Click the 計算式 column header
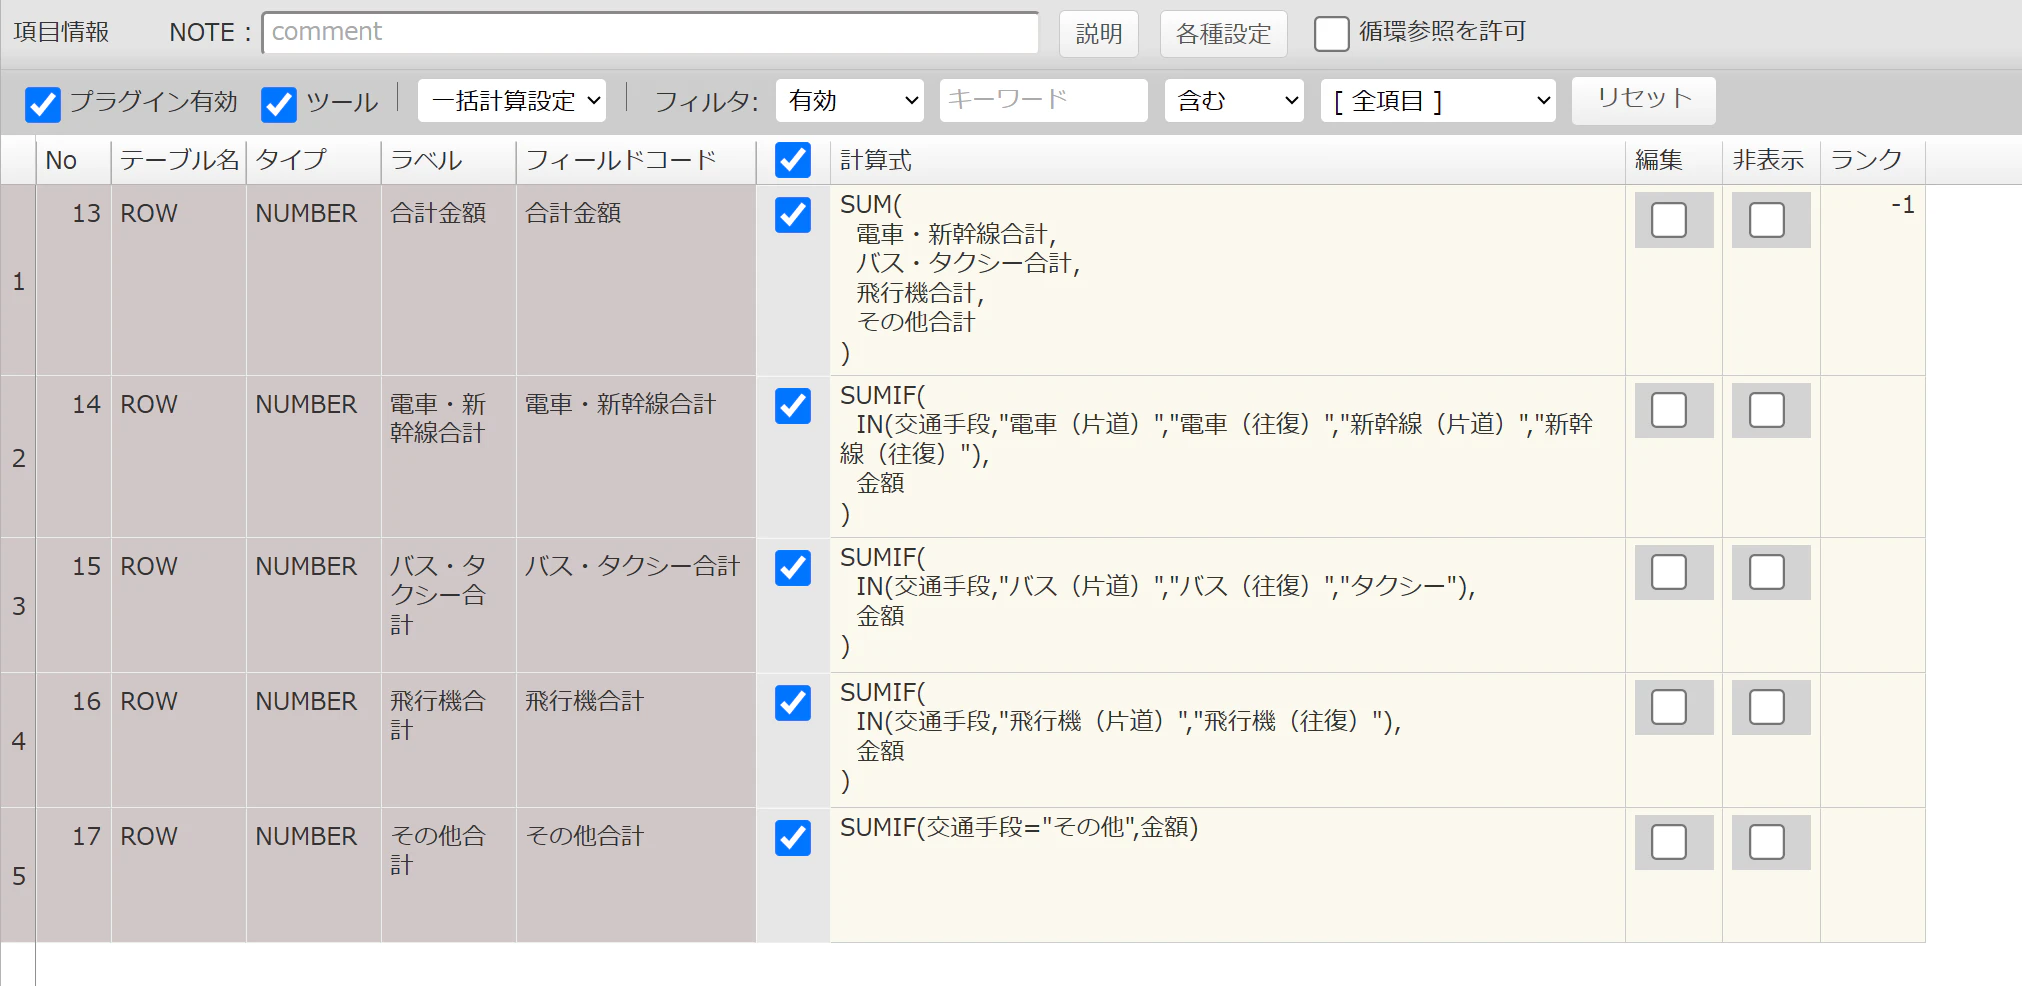 pos(1227,160)
